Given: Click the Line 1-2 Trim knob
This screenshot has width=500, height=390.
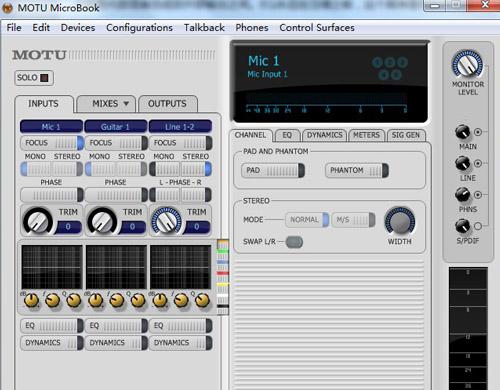Looking at the screenshot, I should pyautogui.click(x=166, y=221).
